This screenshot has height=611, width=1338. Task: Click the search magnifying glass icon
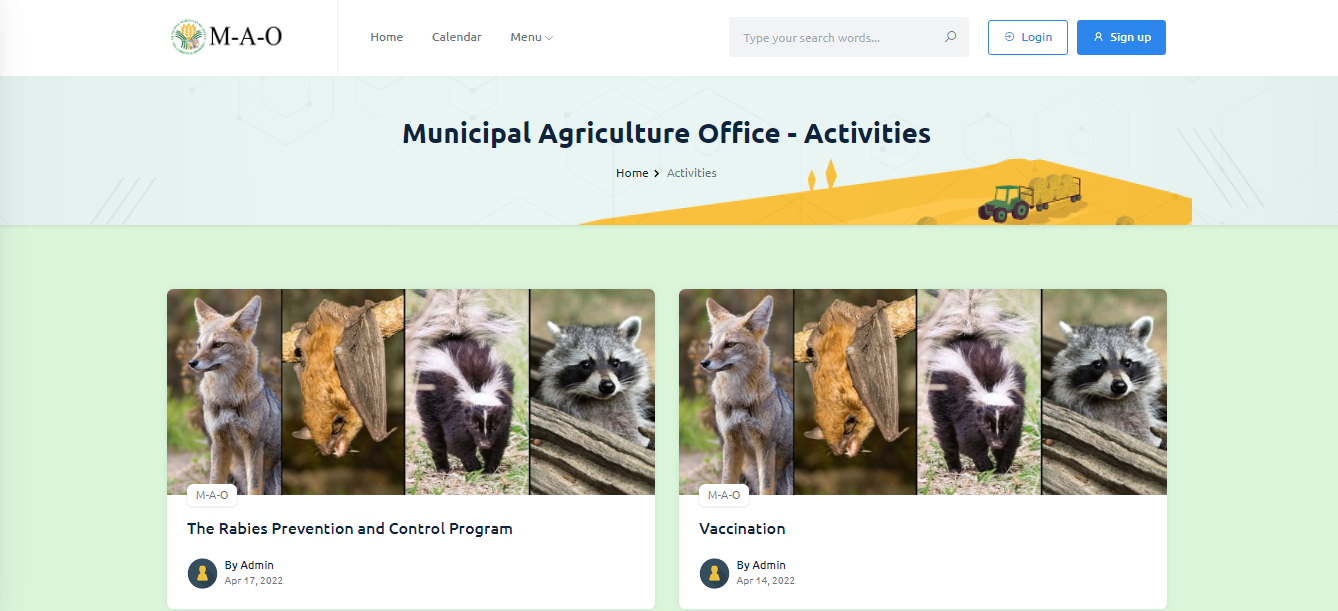tap(949, 36)
